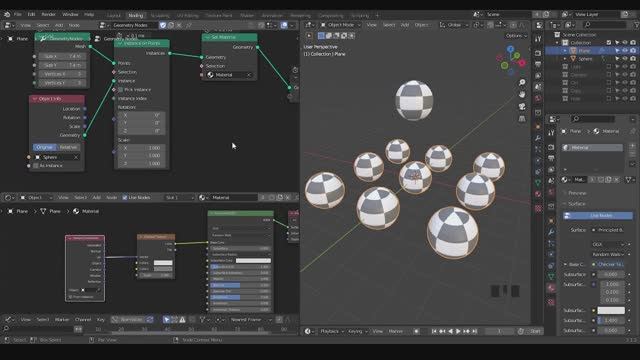Viewport: 640px width, 360px height.
Task: Toggle visibility eye of the Plane object
Action: 625,51
